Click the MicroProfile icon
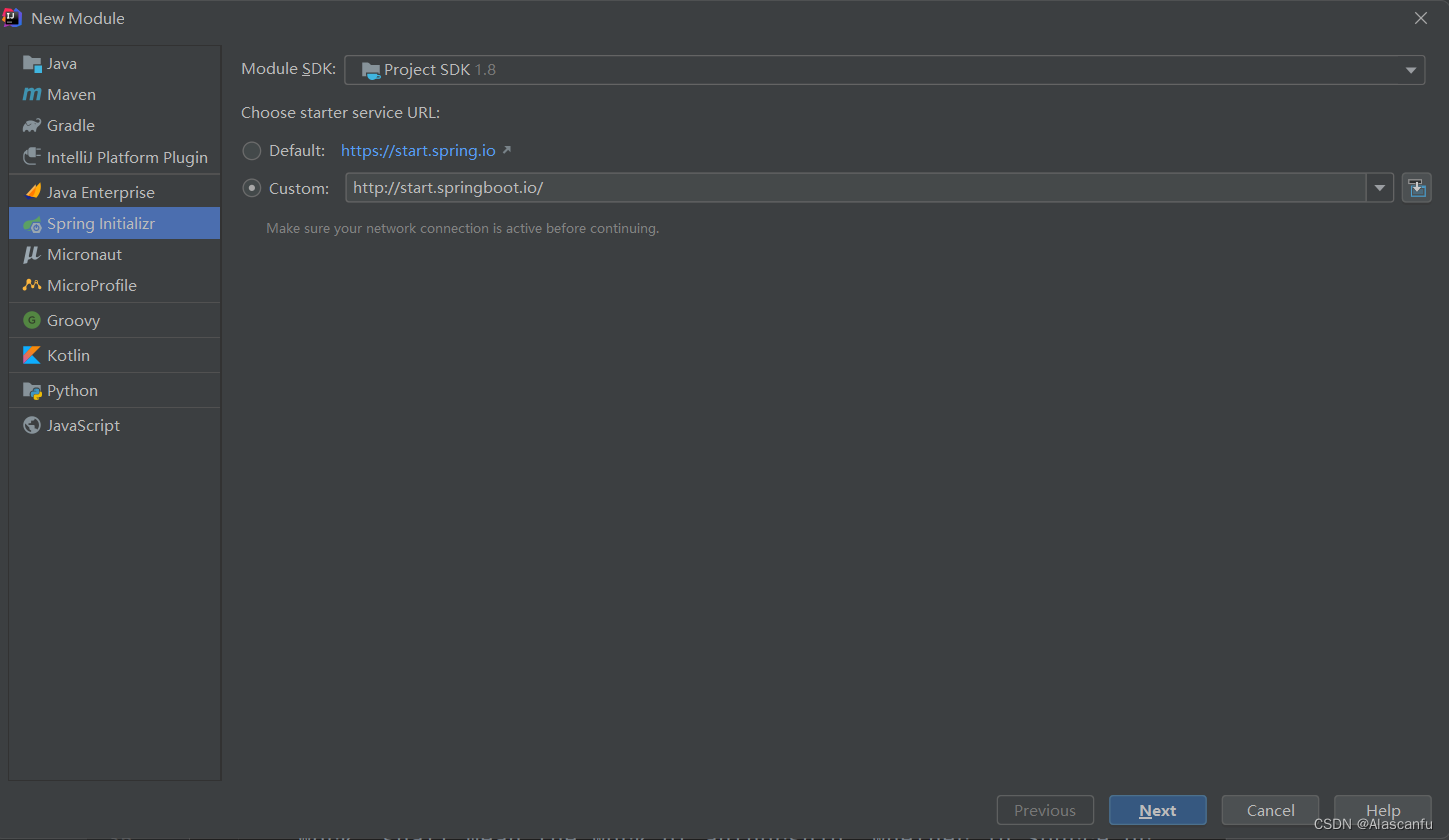 coord(32,285)
